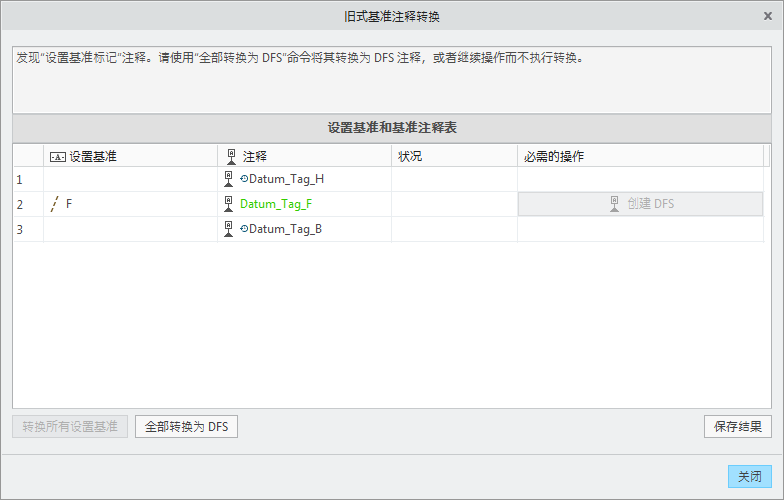Viewport: 784px width, 500px height.
Task: Click the icon on the 创建 DFS button
Action: pyautogui.click(x=615, y=204)
